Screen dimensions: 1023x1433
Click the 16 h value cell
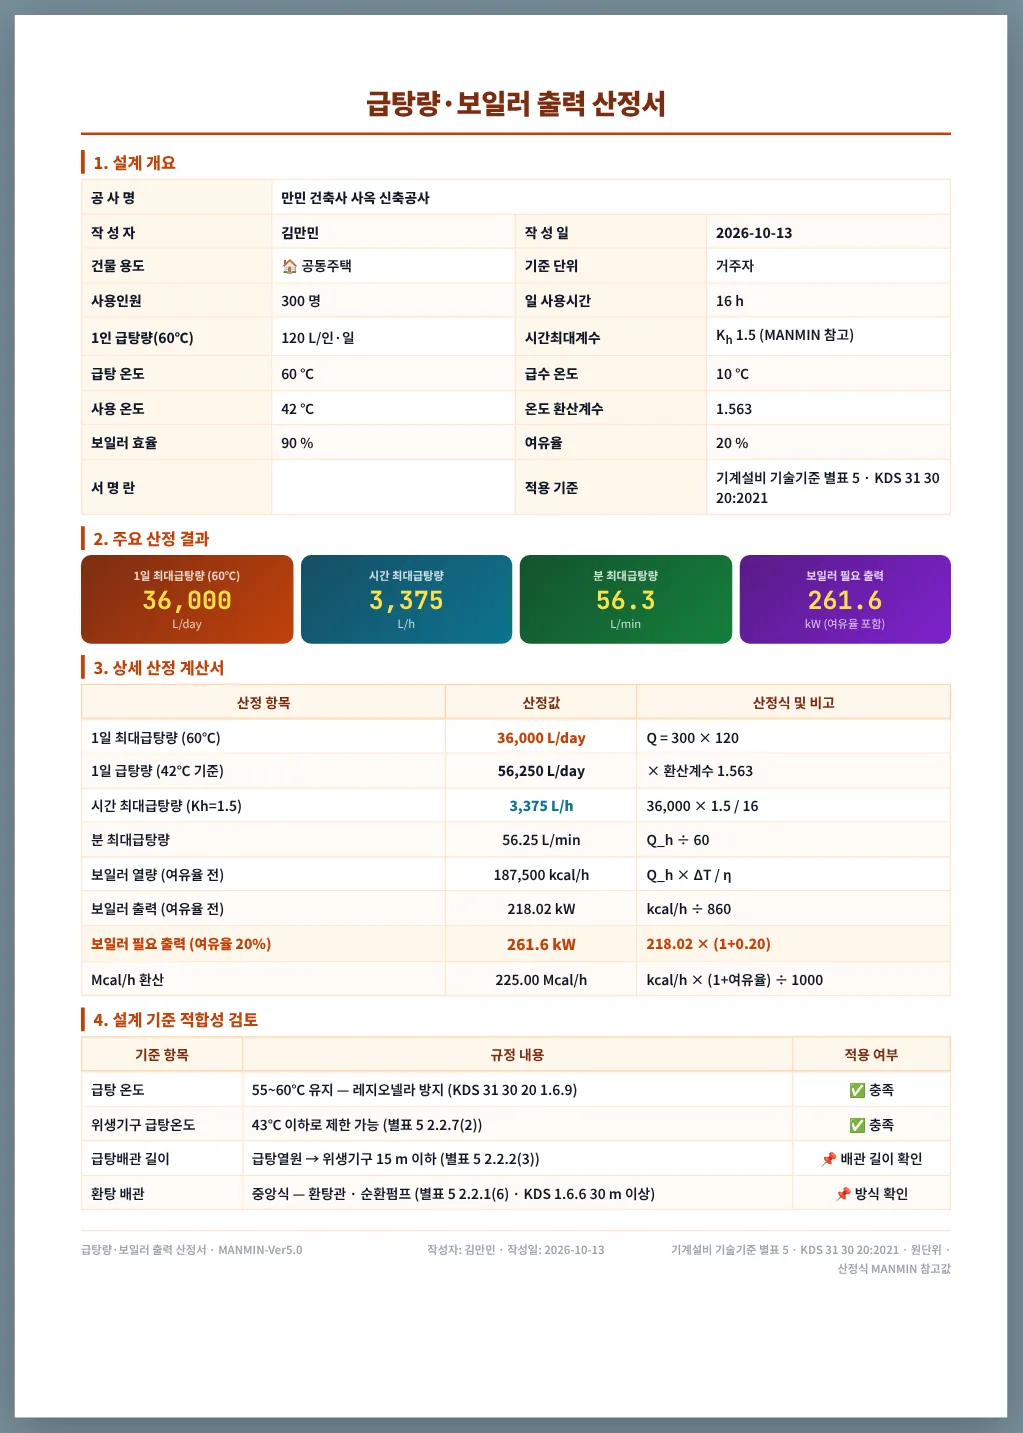828,300
